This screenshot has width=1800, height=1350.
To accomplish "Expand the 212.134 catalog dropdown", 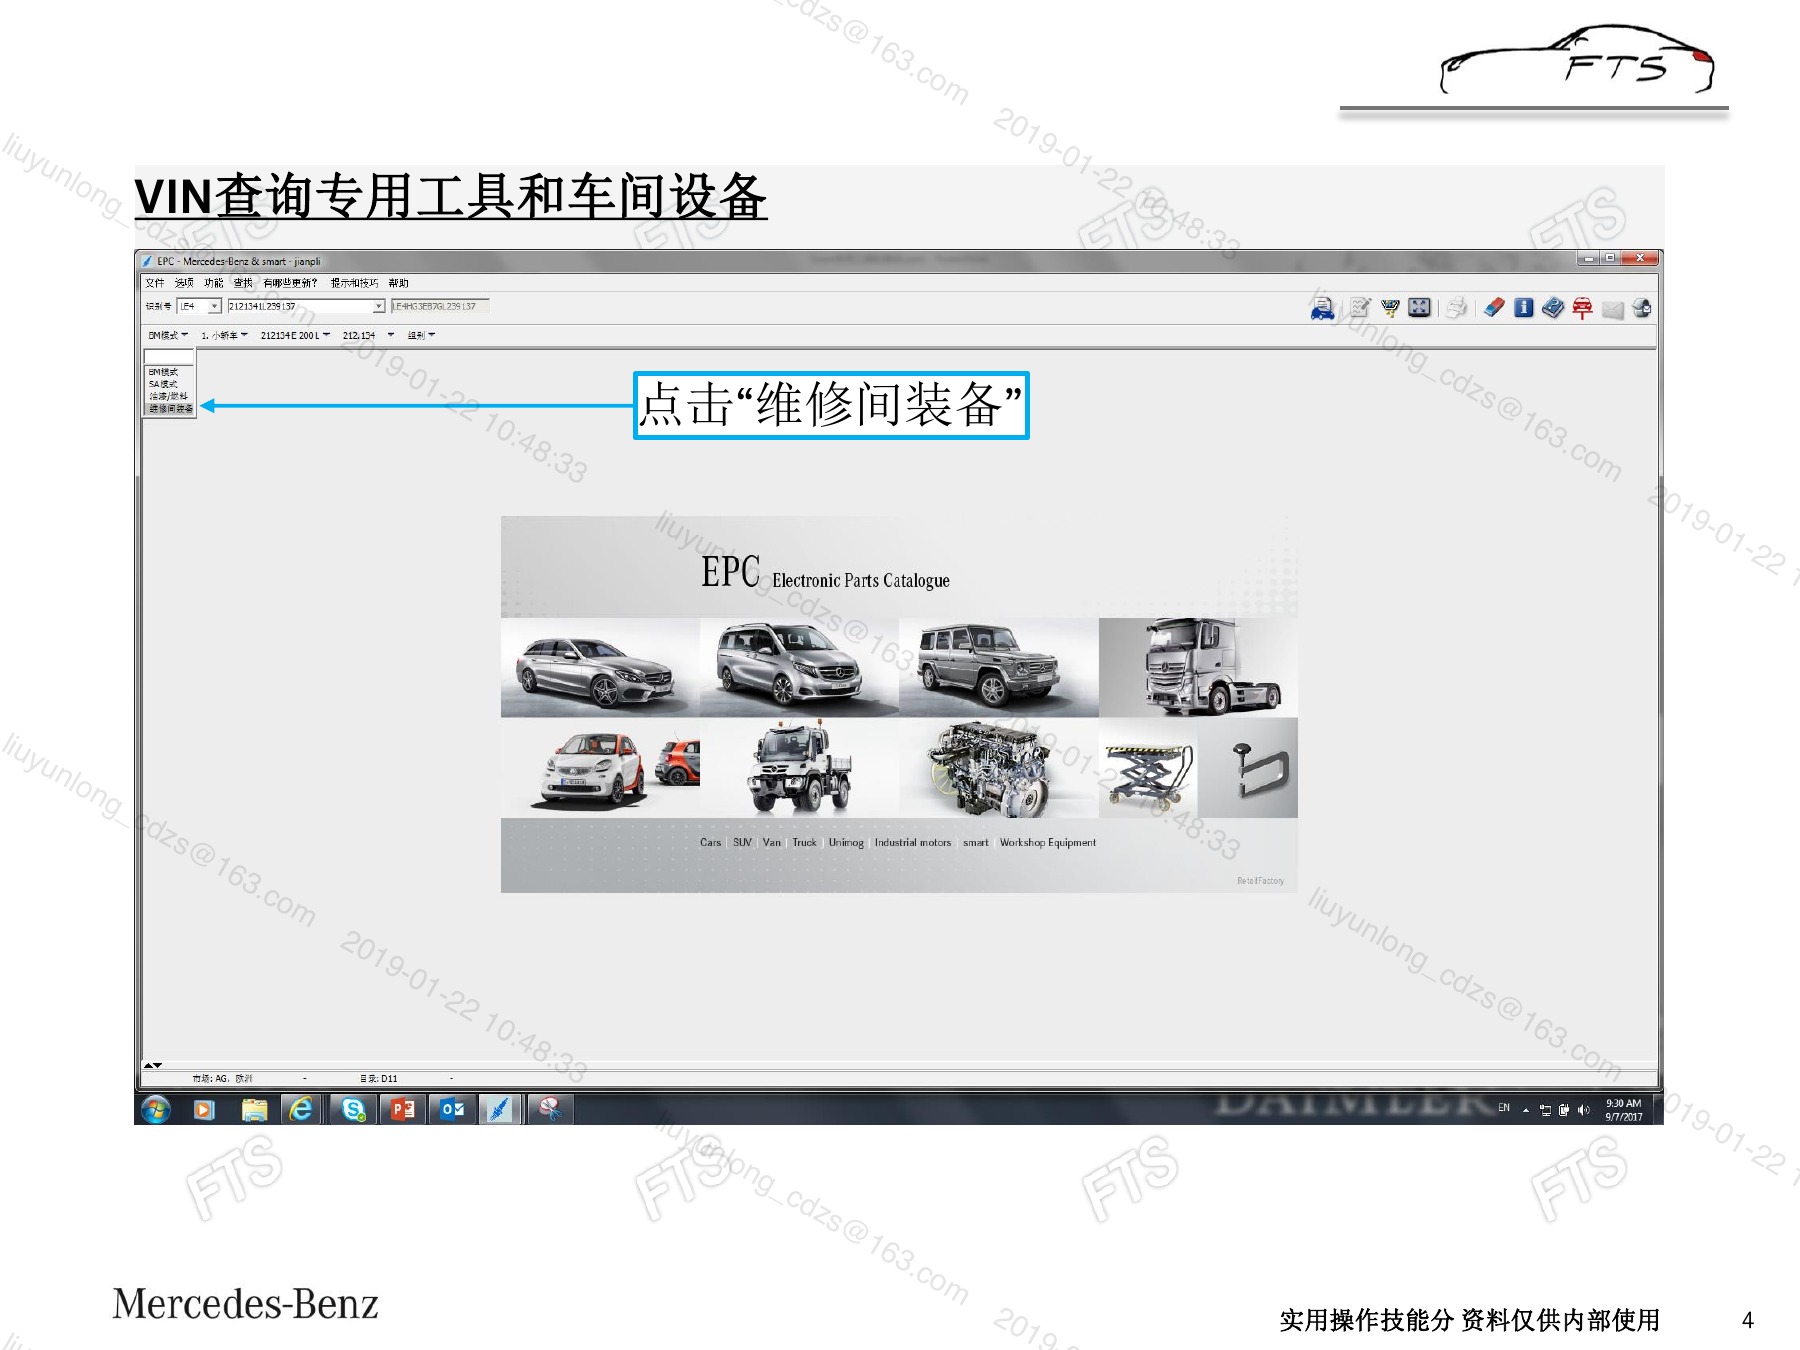I will tap(368, 335).
